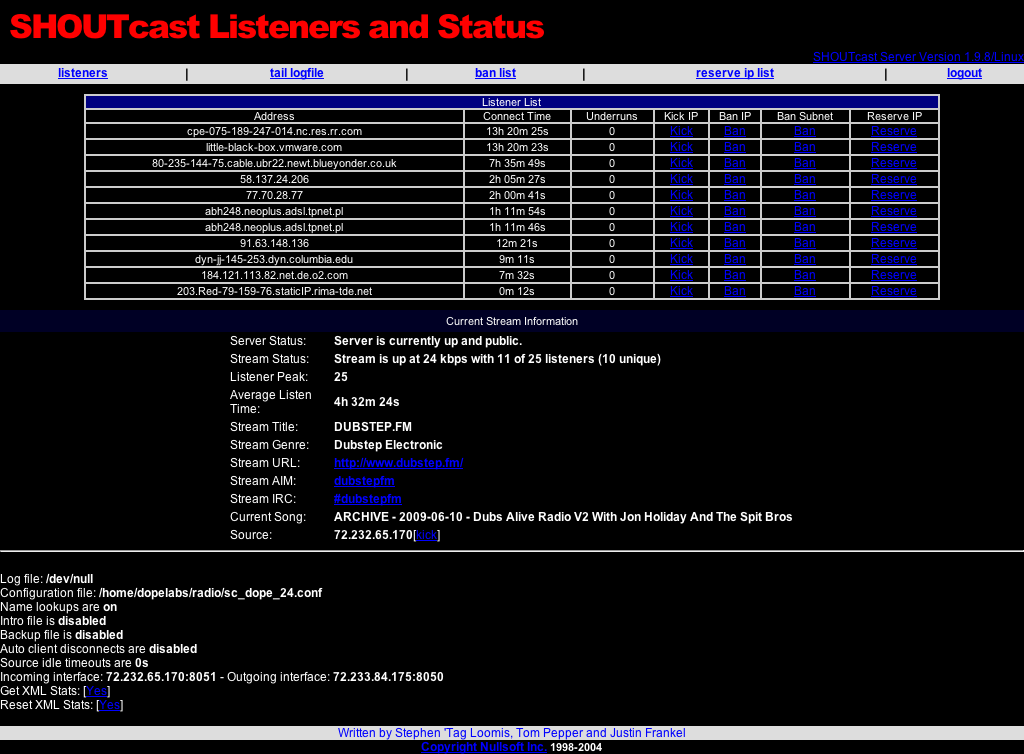Click the current song text starting 'ARCHIVE - 2009-06-10'
The width and height of the screenshot is (1024, 754).
tap(563, 517)
